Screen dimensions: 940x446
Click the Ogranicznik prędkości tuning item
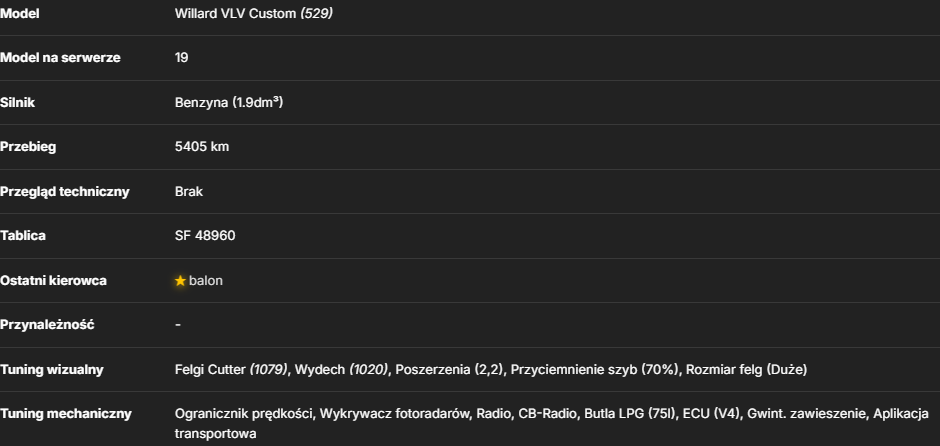pyautogui.click(x=243, y=414)
